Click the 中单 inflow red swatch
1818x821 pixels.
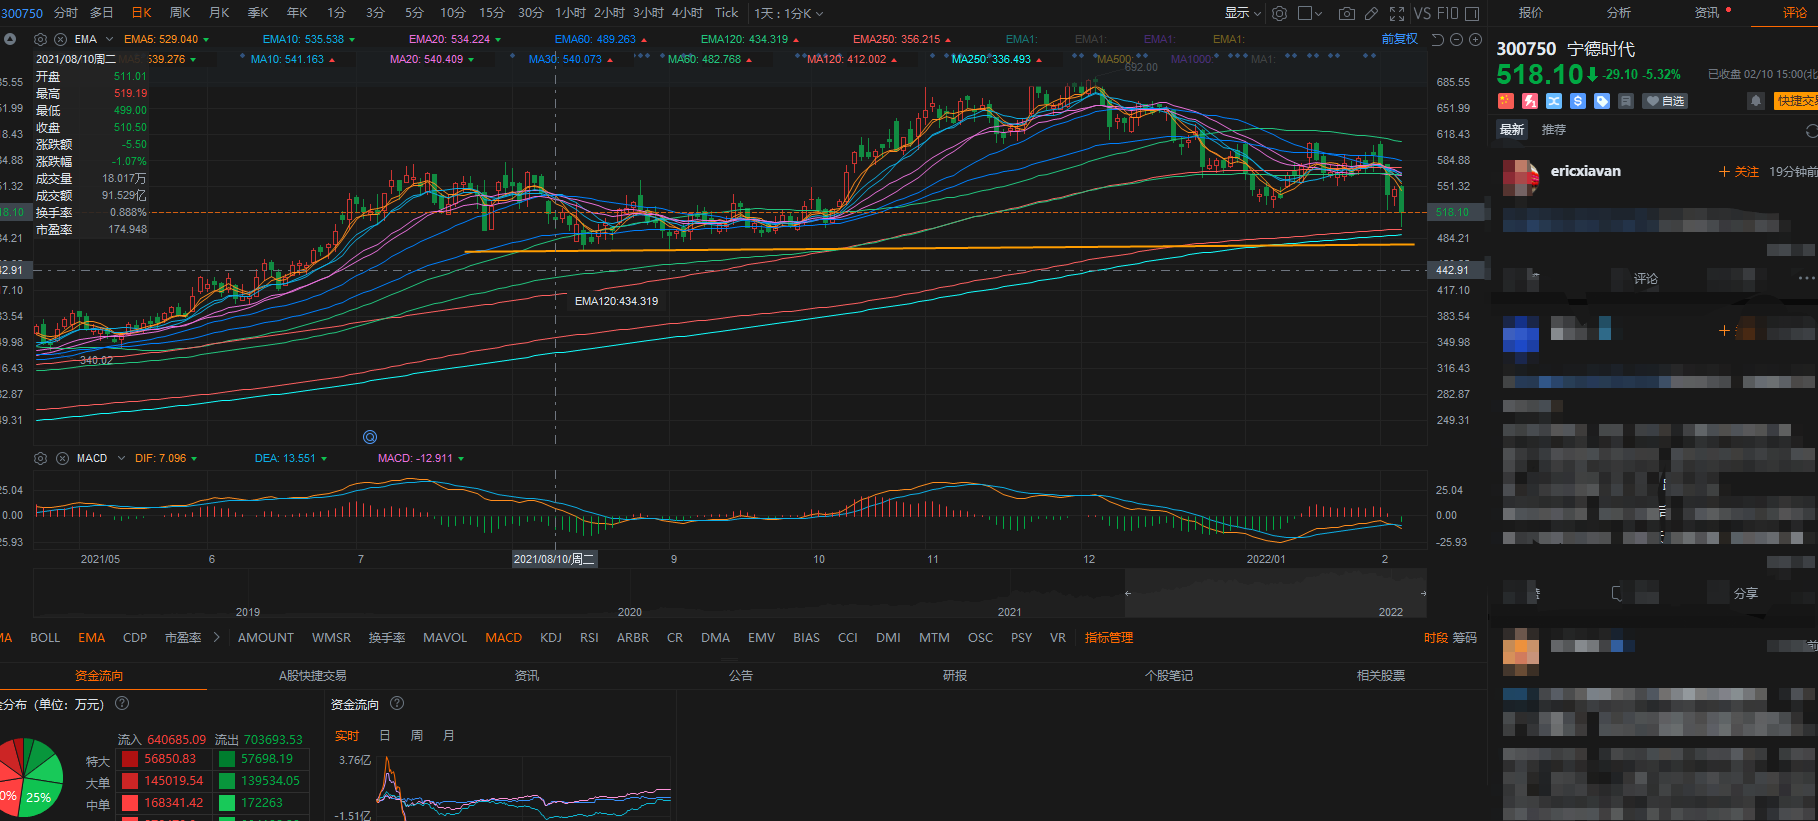[x=130, y=803]
